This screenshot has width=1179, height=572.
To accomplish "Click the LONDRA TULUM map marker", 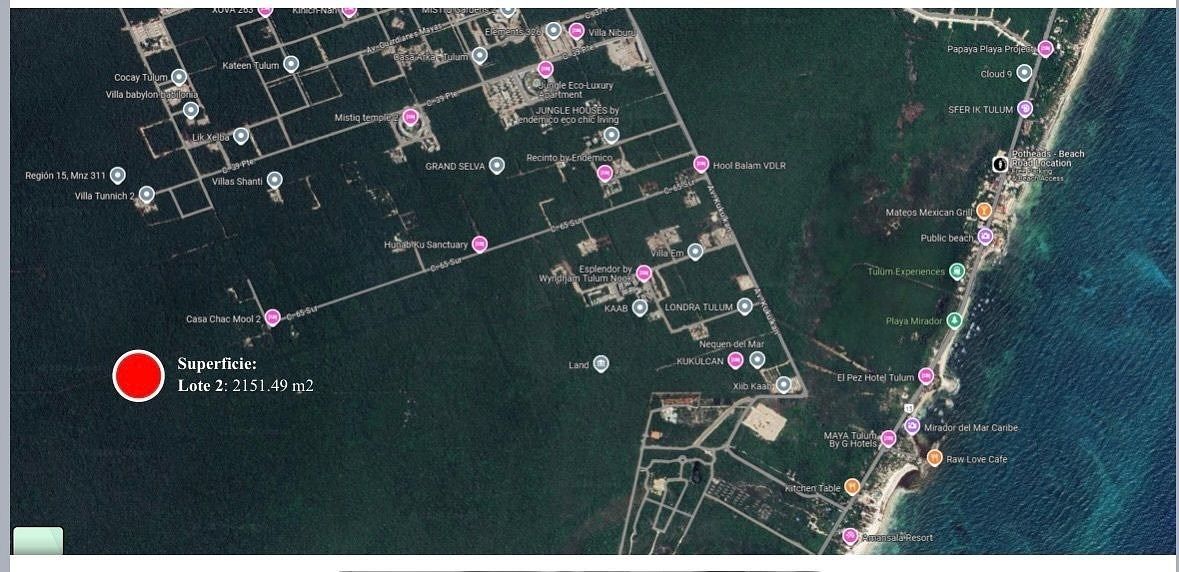I will tap(744, 307).
